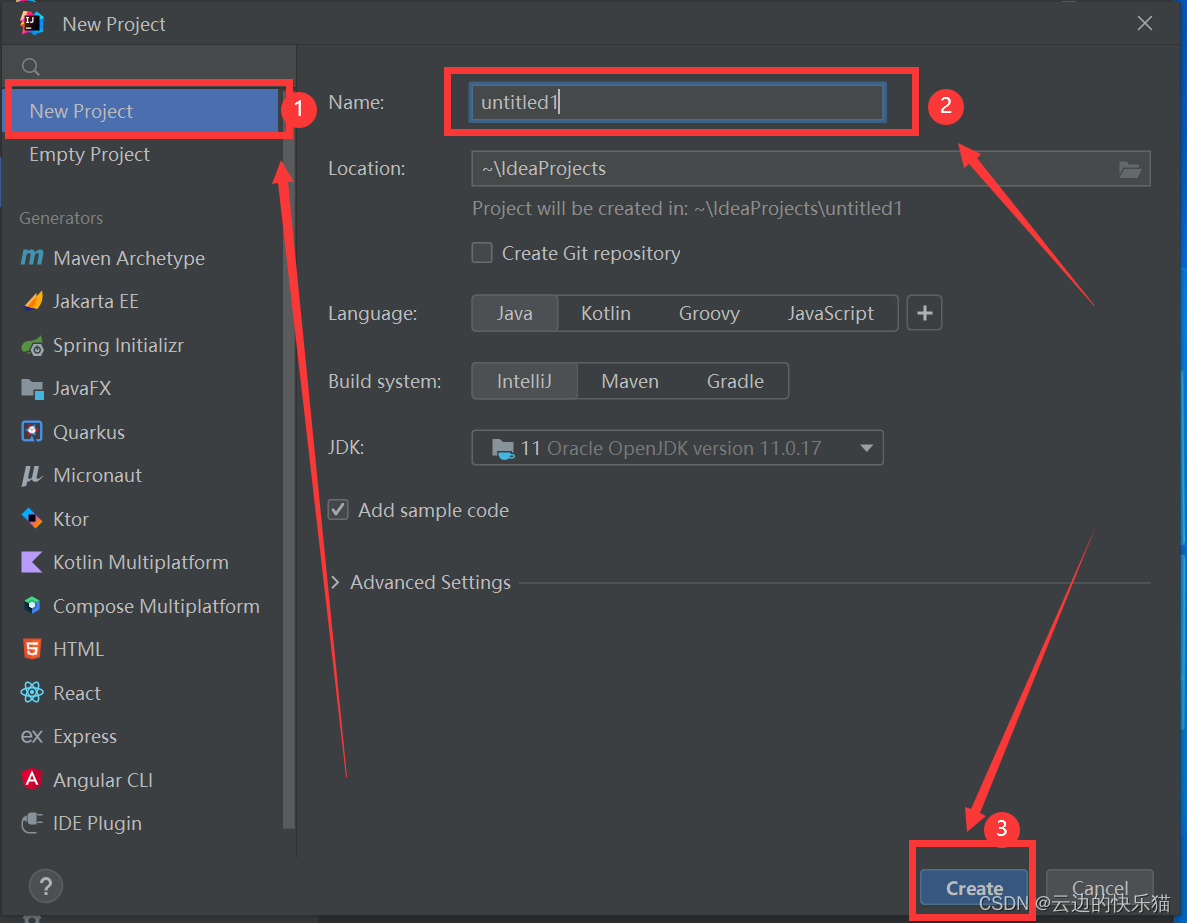Click the search magnifier icon
This screenshot has width=1187, height=923.
pyautogui.click(x=31, y=67)
